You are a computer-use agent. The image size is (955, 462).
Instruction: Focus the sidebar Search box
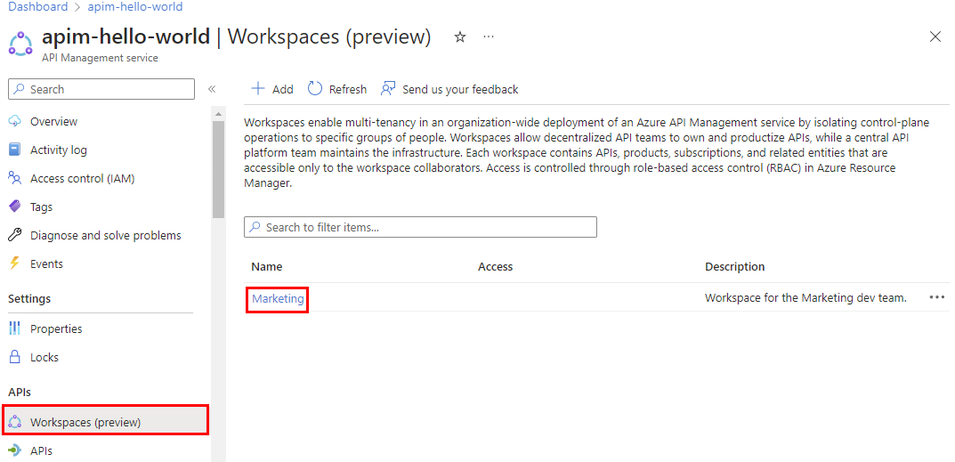pos(102,89)
